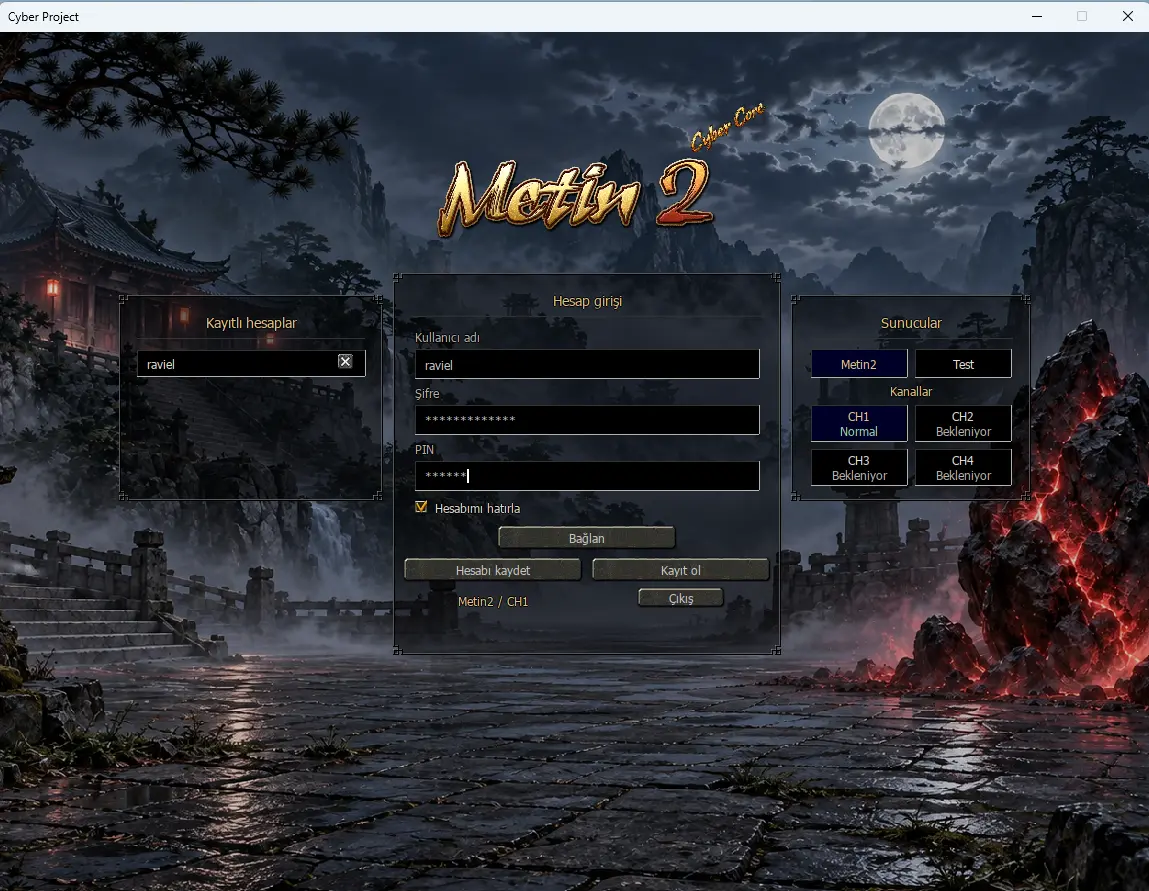Viewport: 1149px width, 891px height.
Task: Choose channel CH1 Normal
Action: pyautogui.click(x=859, y=424)
